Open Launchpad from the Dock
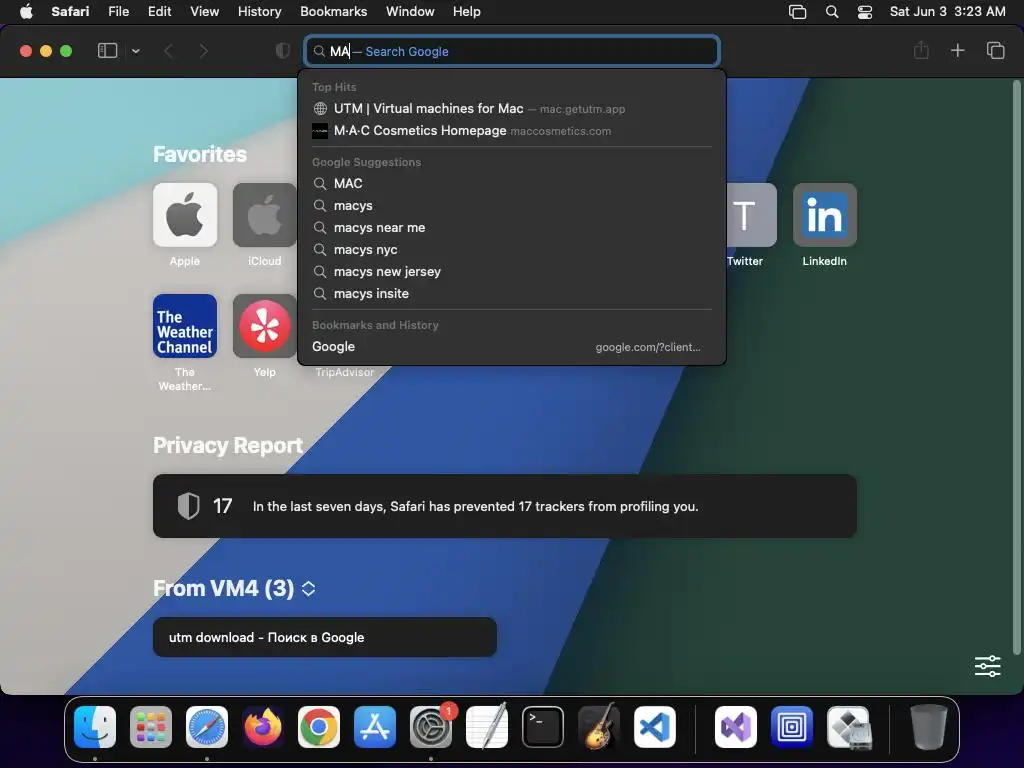The image size is (1024, 768). tap(151, 727)
